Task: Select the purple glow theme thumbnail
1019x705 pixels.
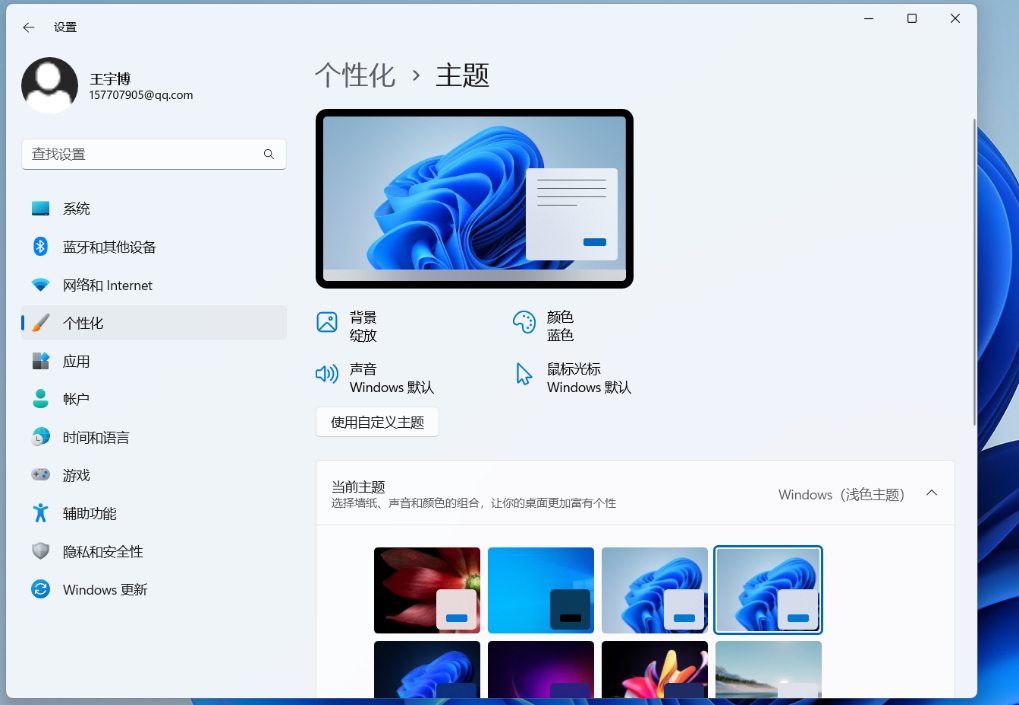Action: click(541, 669)
